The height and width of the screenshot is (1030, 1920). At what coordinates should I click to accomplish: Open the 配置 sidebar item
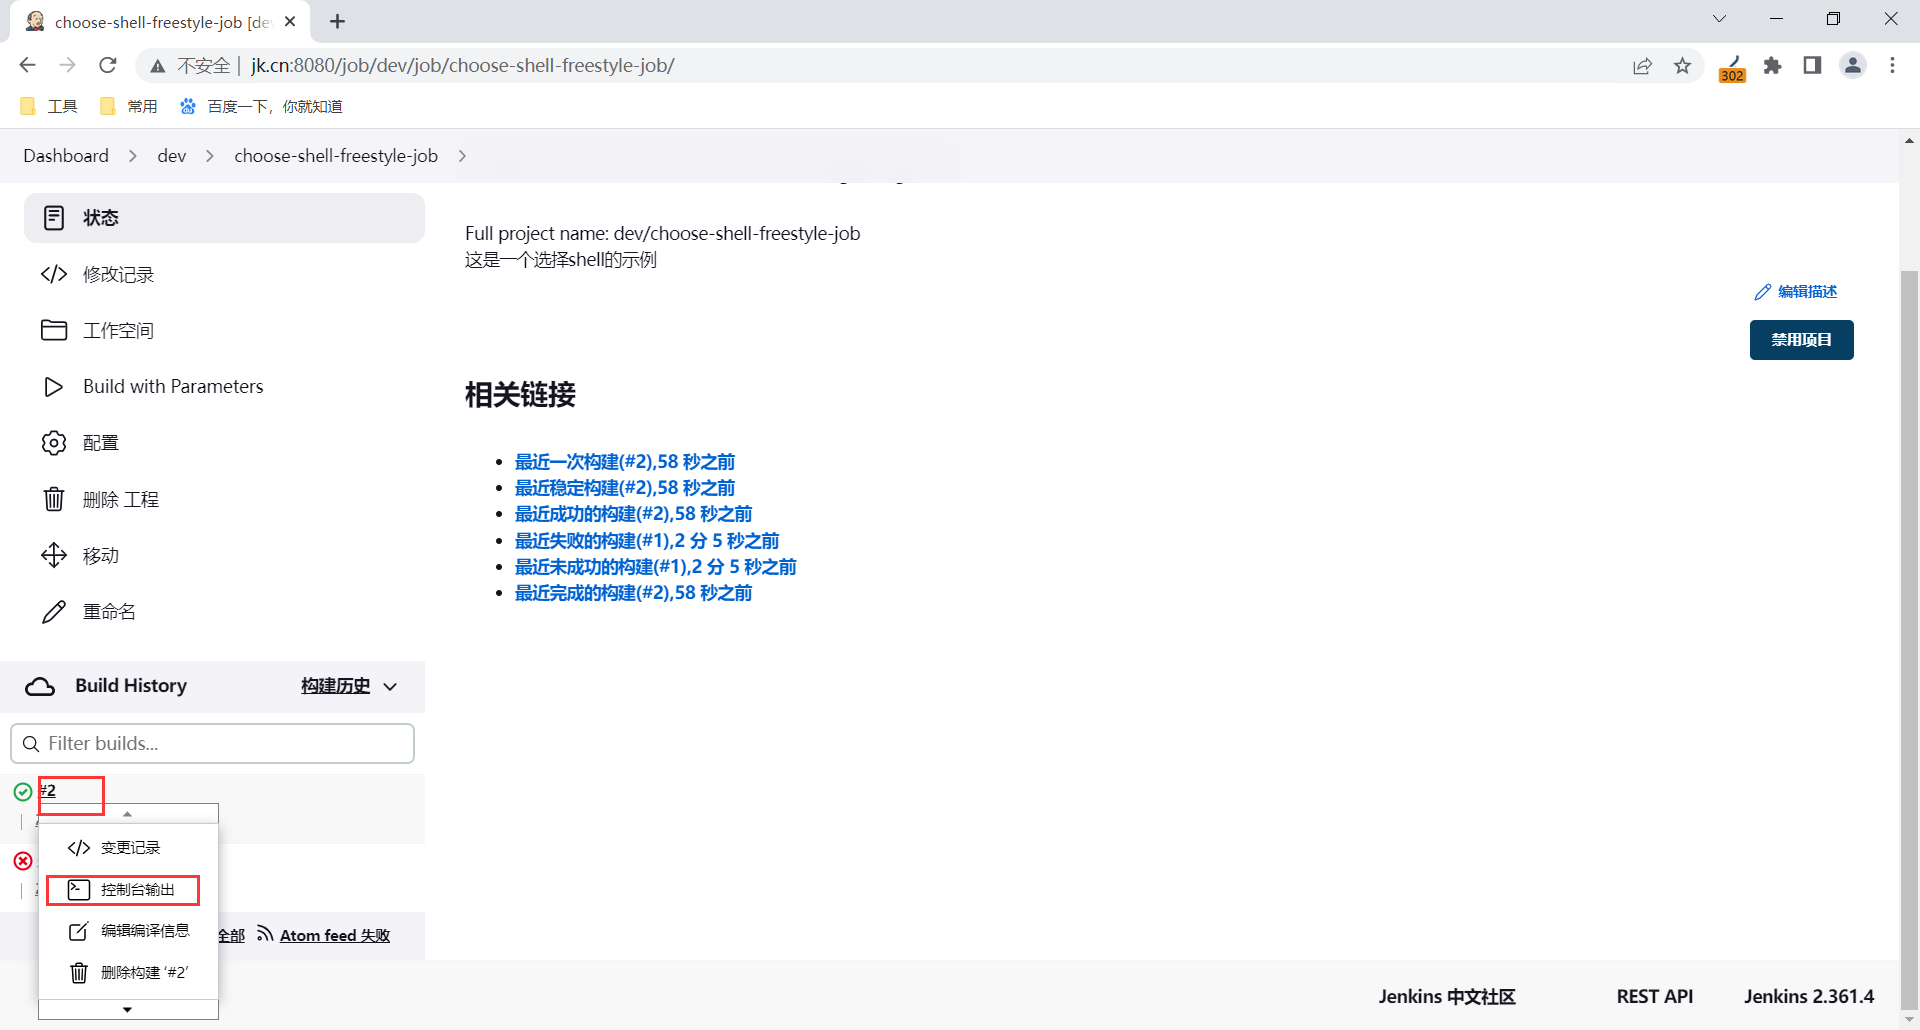coord(224,443)
